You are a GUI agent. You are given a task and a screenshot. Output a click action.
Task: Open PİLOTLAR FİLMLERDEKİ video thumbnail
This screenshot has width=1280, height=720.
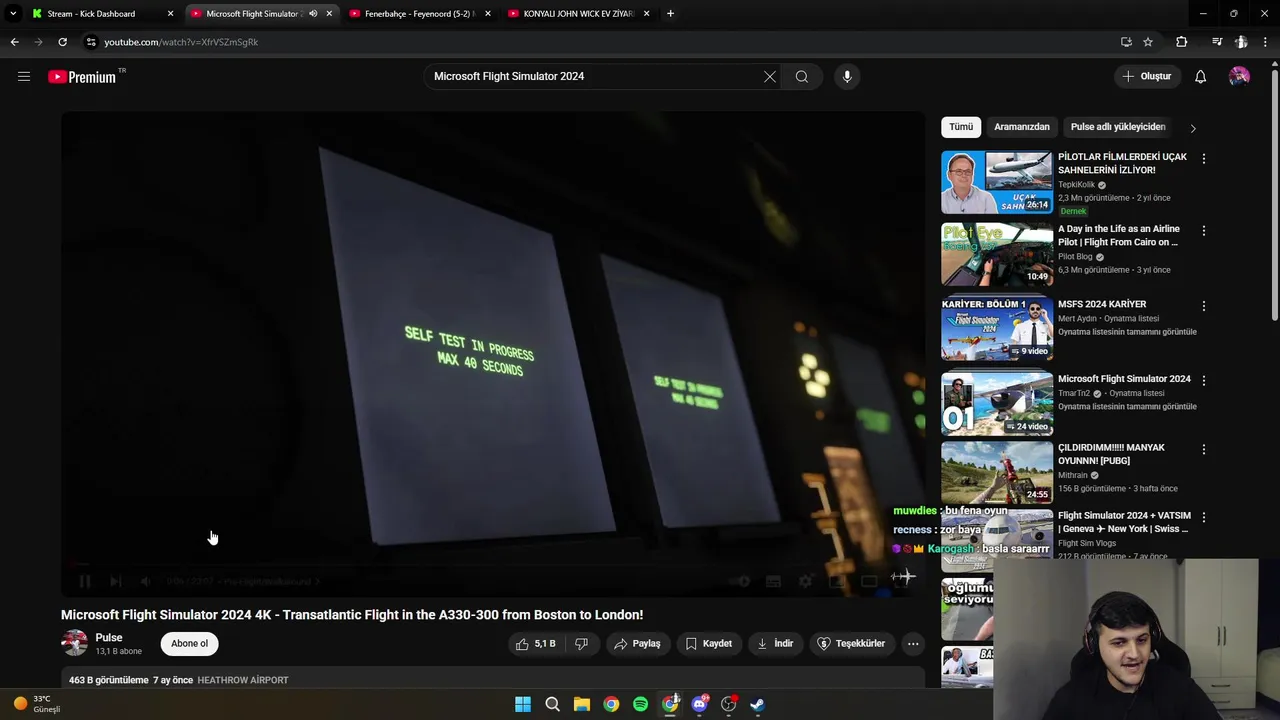click(997, 182)
